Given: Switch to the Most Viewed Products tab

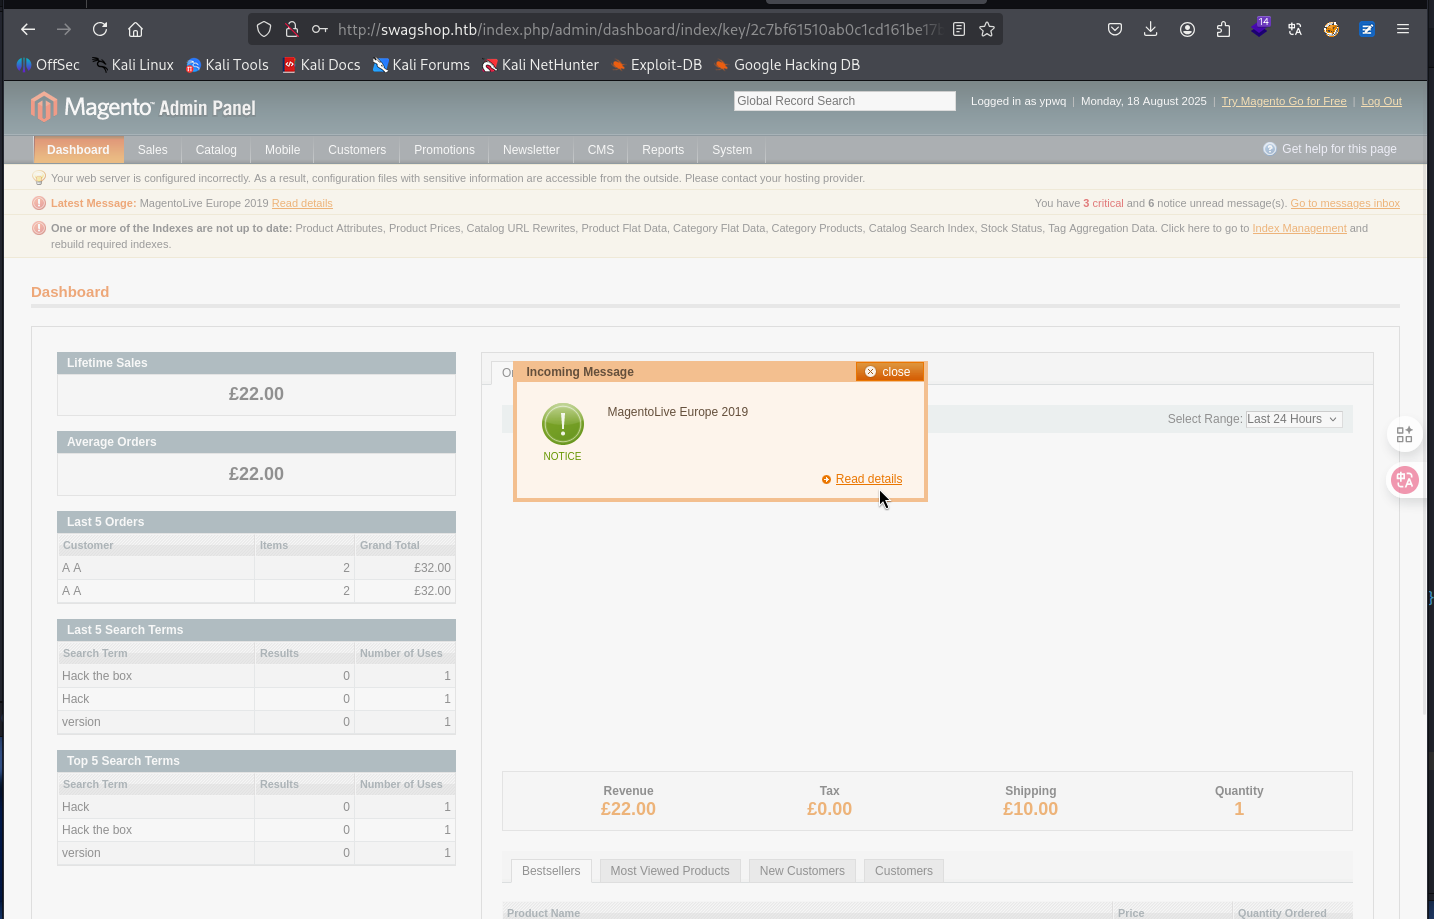Looking at the screenshot, I should [x=670, y=871].
